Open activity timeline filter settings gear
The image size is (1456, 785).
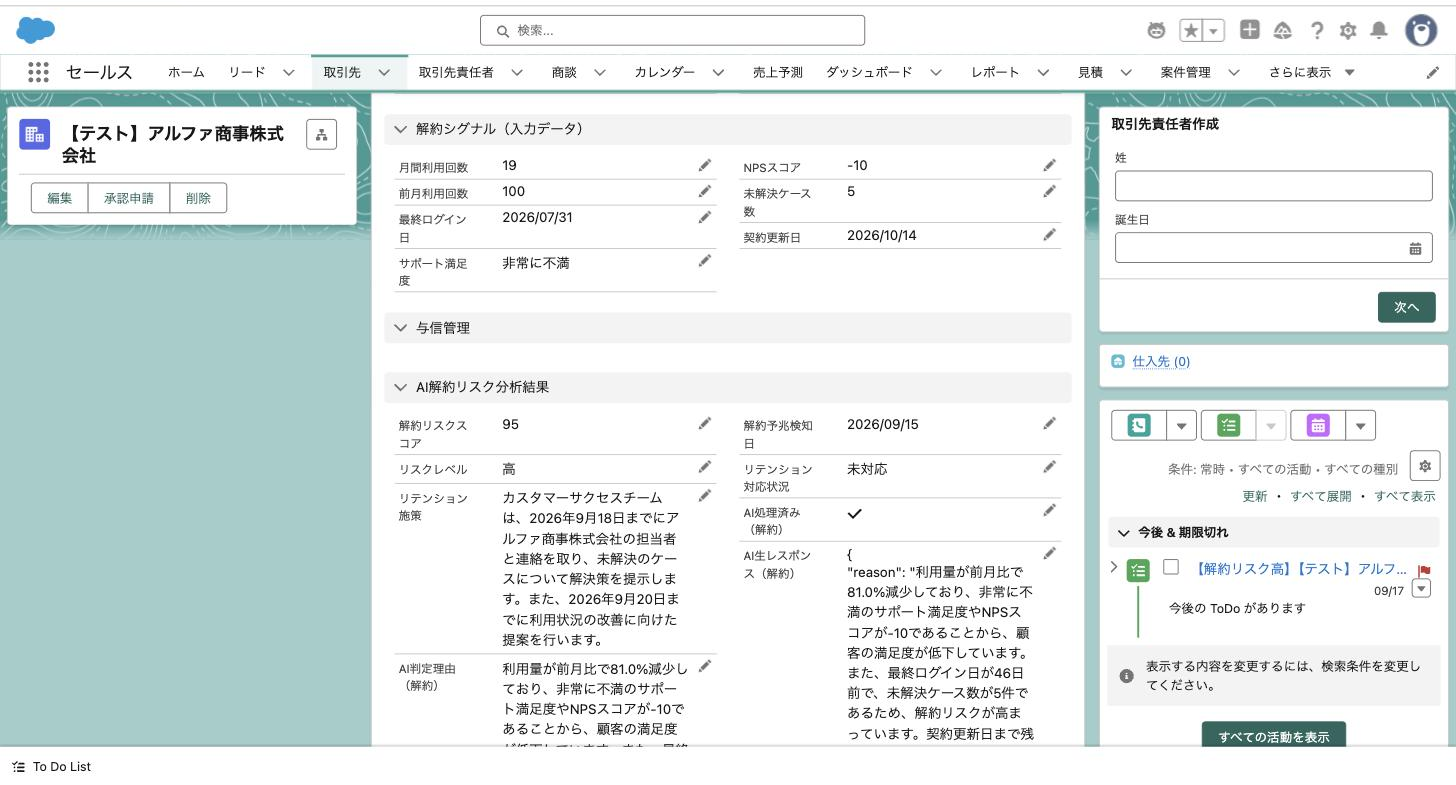1425,466
